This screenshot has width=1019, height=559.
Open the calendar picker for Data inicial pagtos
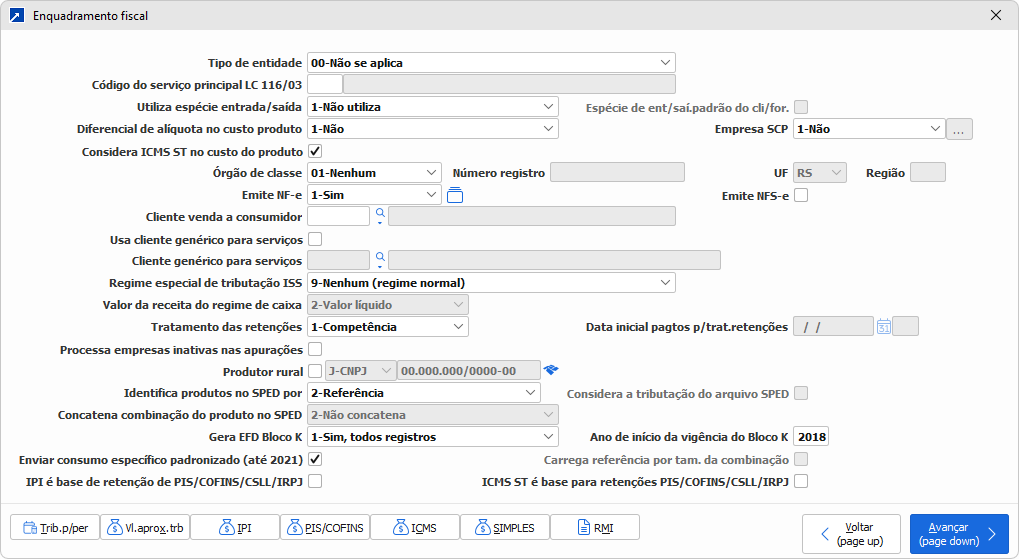[x=884, y=326]
